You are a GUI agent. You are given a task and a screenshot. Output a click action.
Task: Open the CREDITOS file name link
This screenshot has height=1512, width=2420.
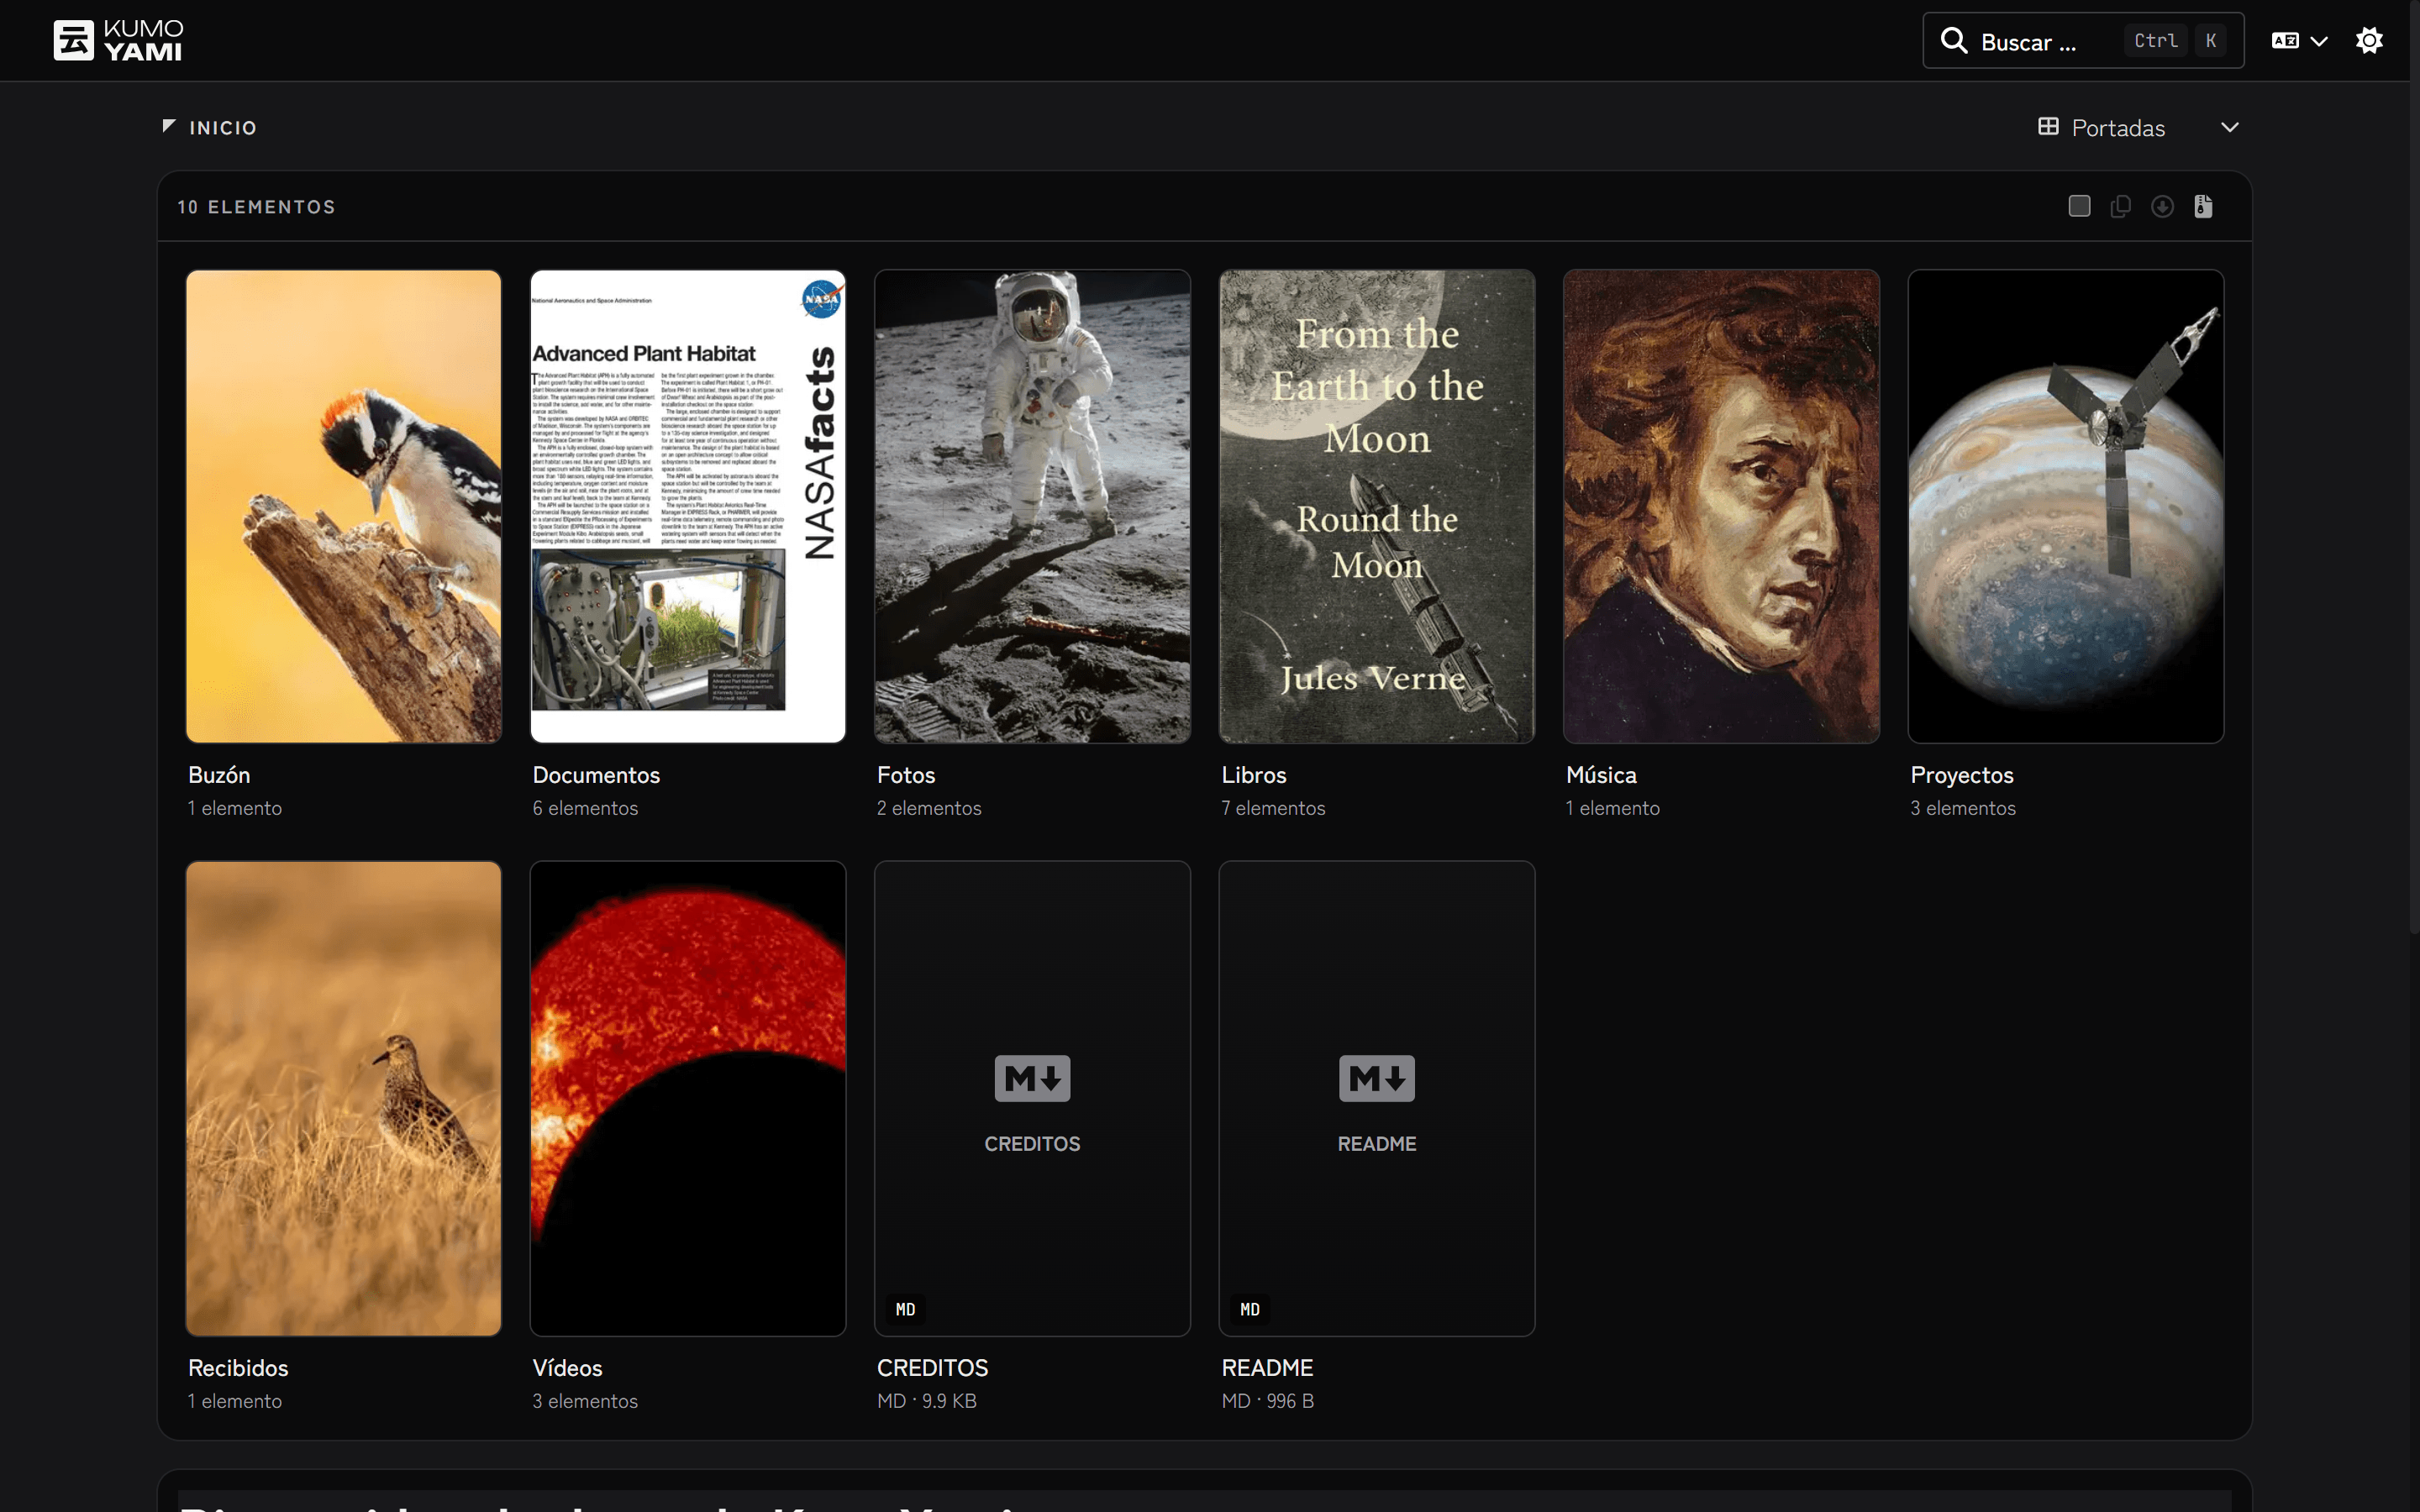[x=932, y=1367]
